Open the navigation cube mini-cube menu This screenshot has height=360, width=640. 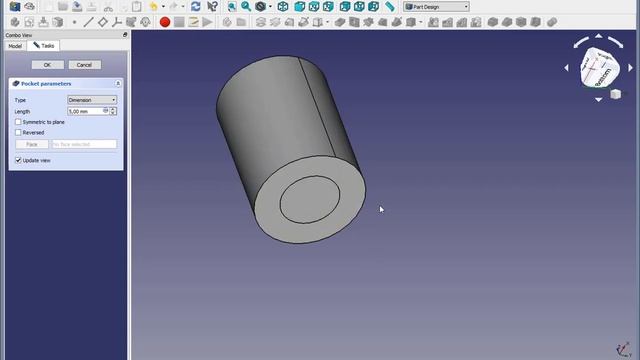tap(616, 95)
